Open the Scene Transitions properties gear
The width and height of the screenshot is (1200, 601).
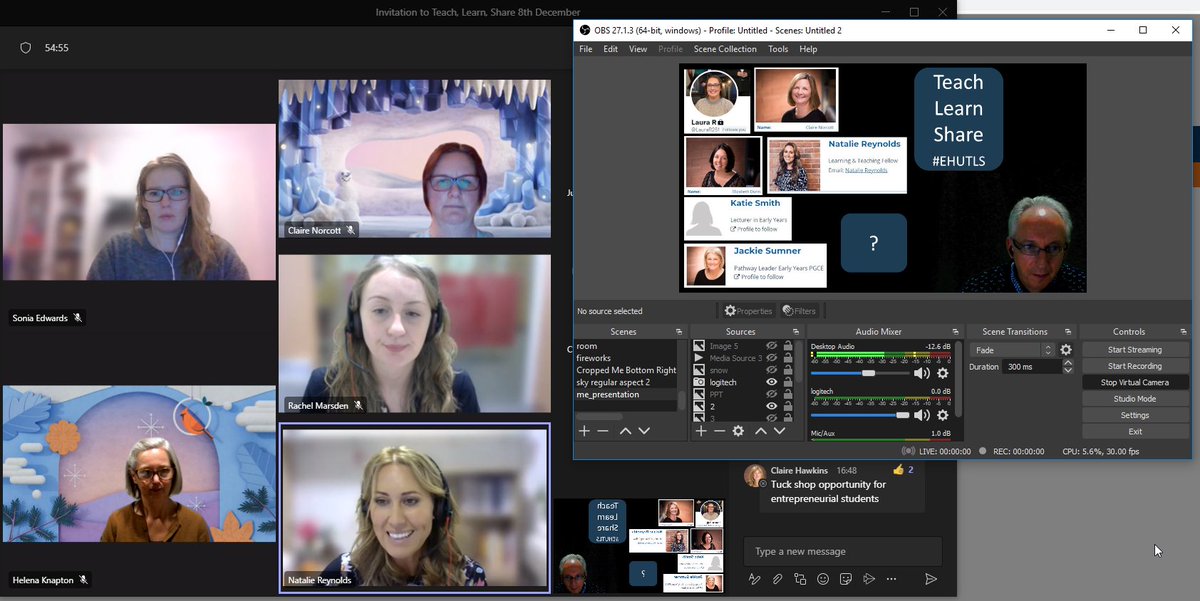(x=1066, y=350)
